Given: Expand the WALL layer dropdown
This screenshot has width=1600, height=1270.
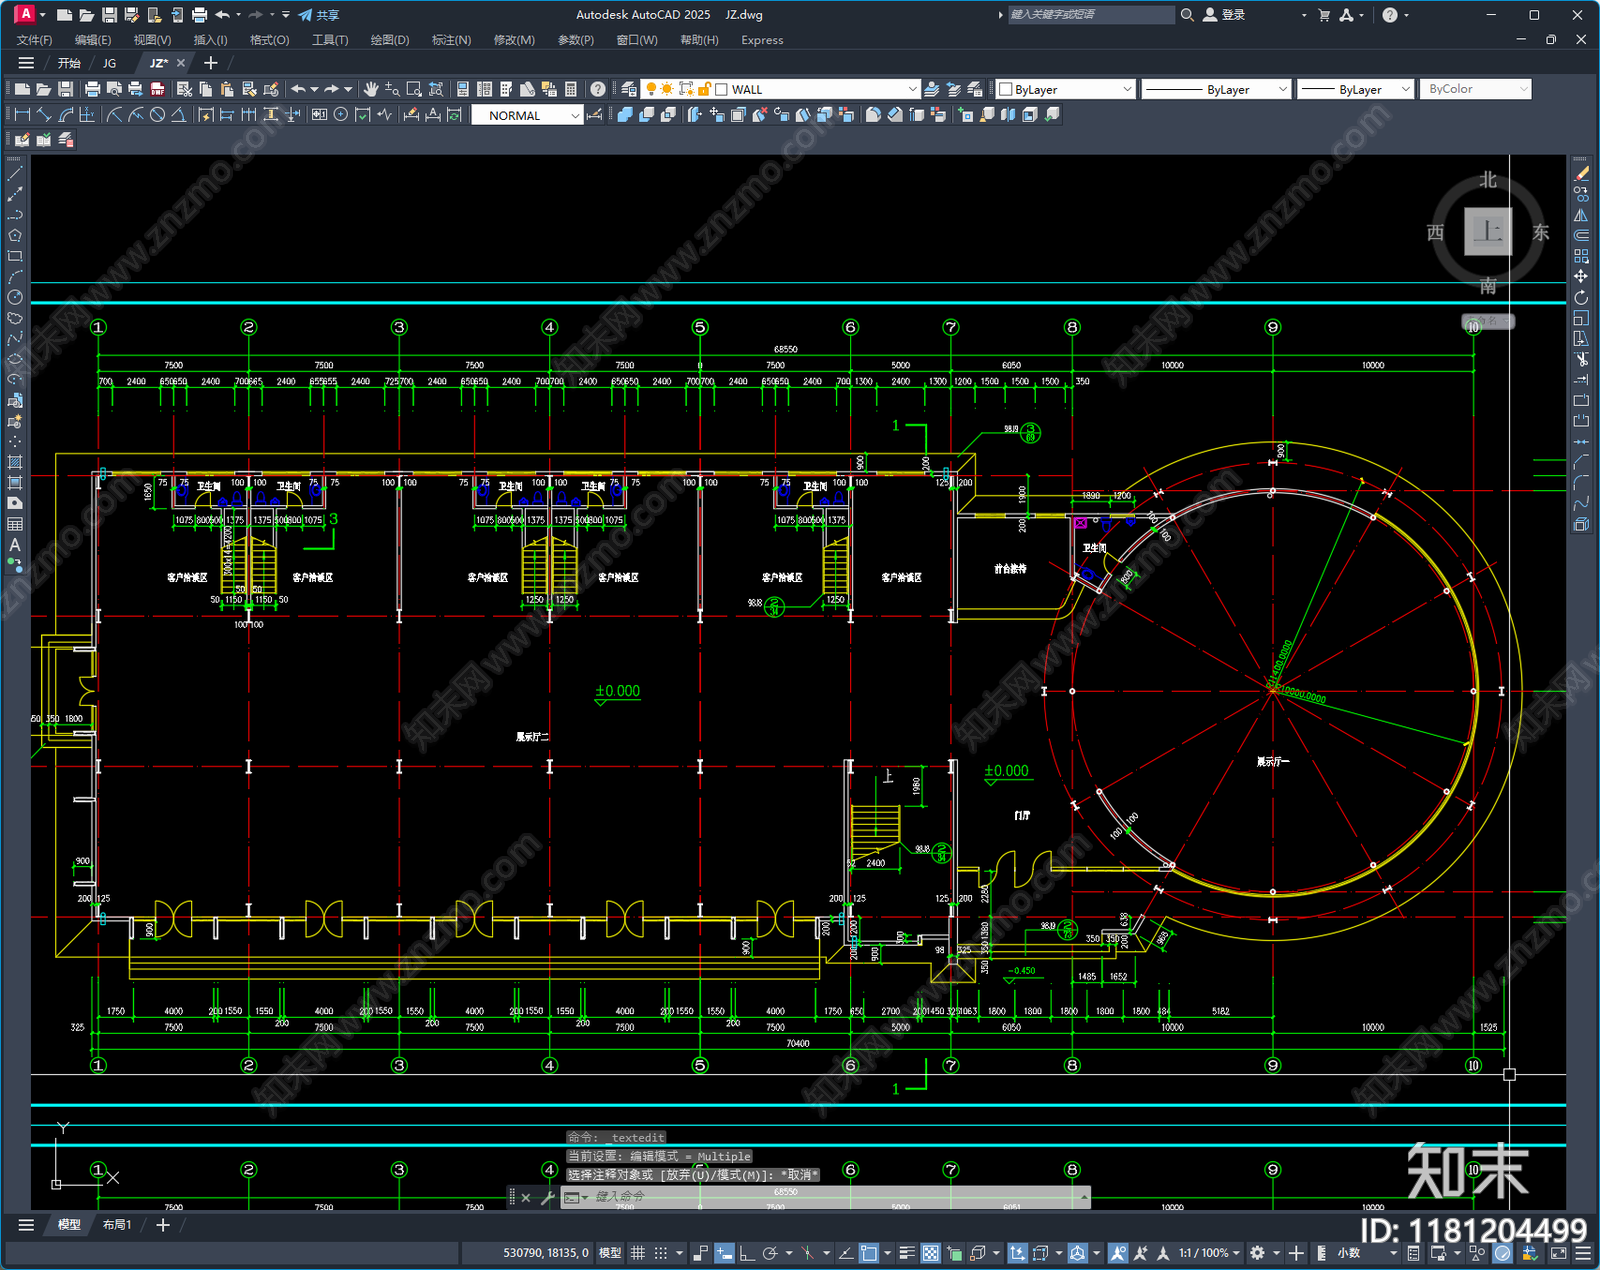Looking at the screenshot, I should pyautogui.click(x=911, y=89).
